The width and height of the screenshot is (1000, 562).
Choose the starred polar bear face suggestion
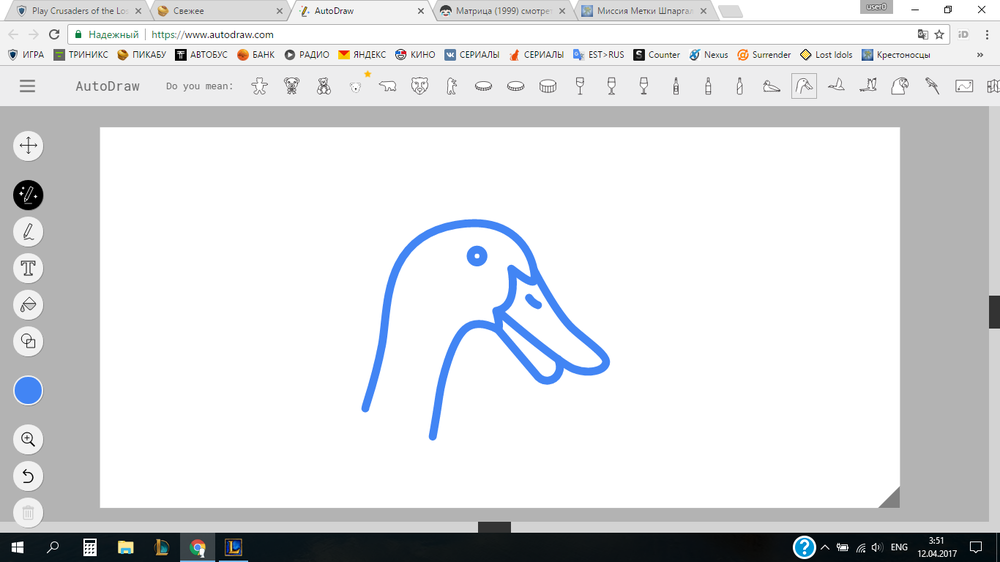click(x=356, y=86)
